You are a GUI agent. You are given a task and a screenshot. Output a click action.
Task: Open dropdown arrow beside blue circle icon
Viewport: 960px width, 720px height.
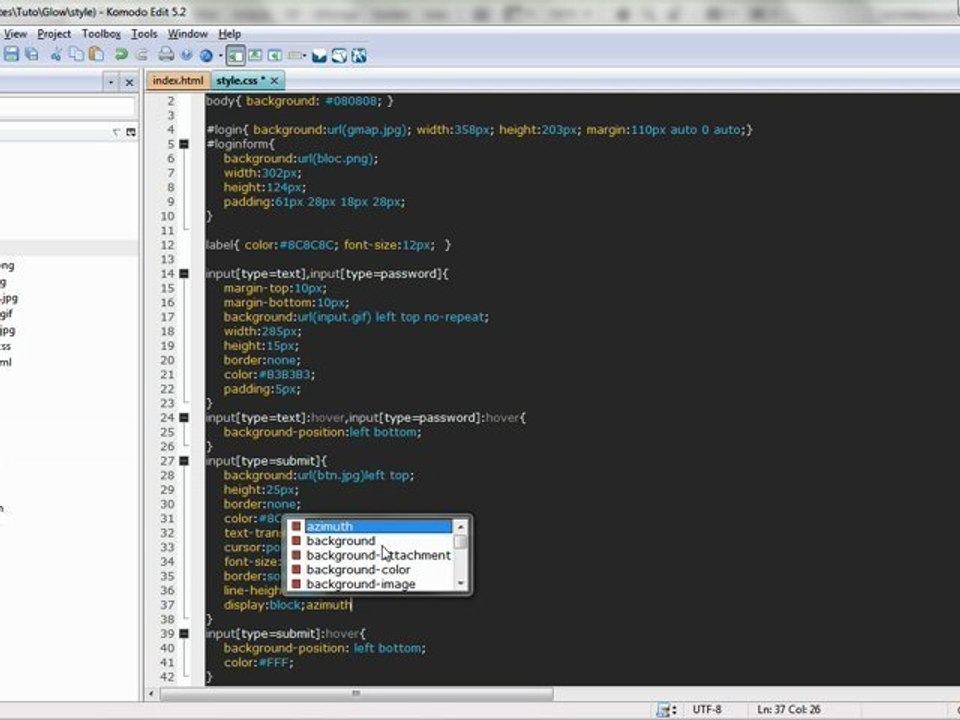(x=220, y=56)
